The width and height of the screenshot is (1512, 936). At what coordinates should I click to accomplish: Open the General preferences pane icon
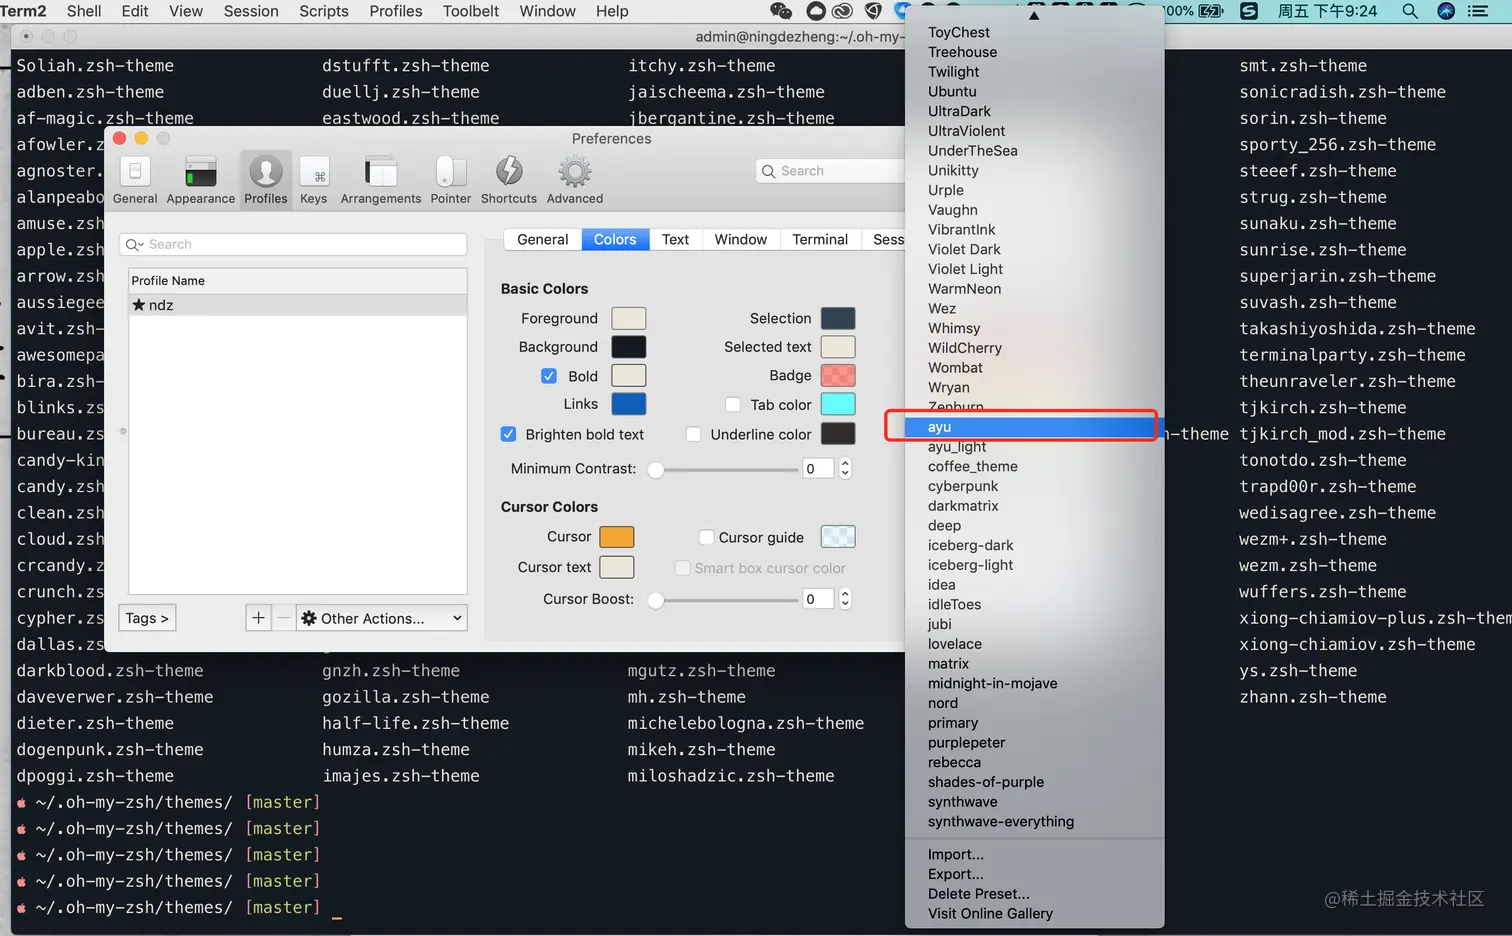(135, 180)
